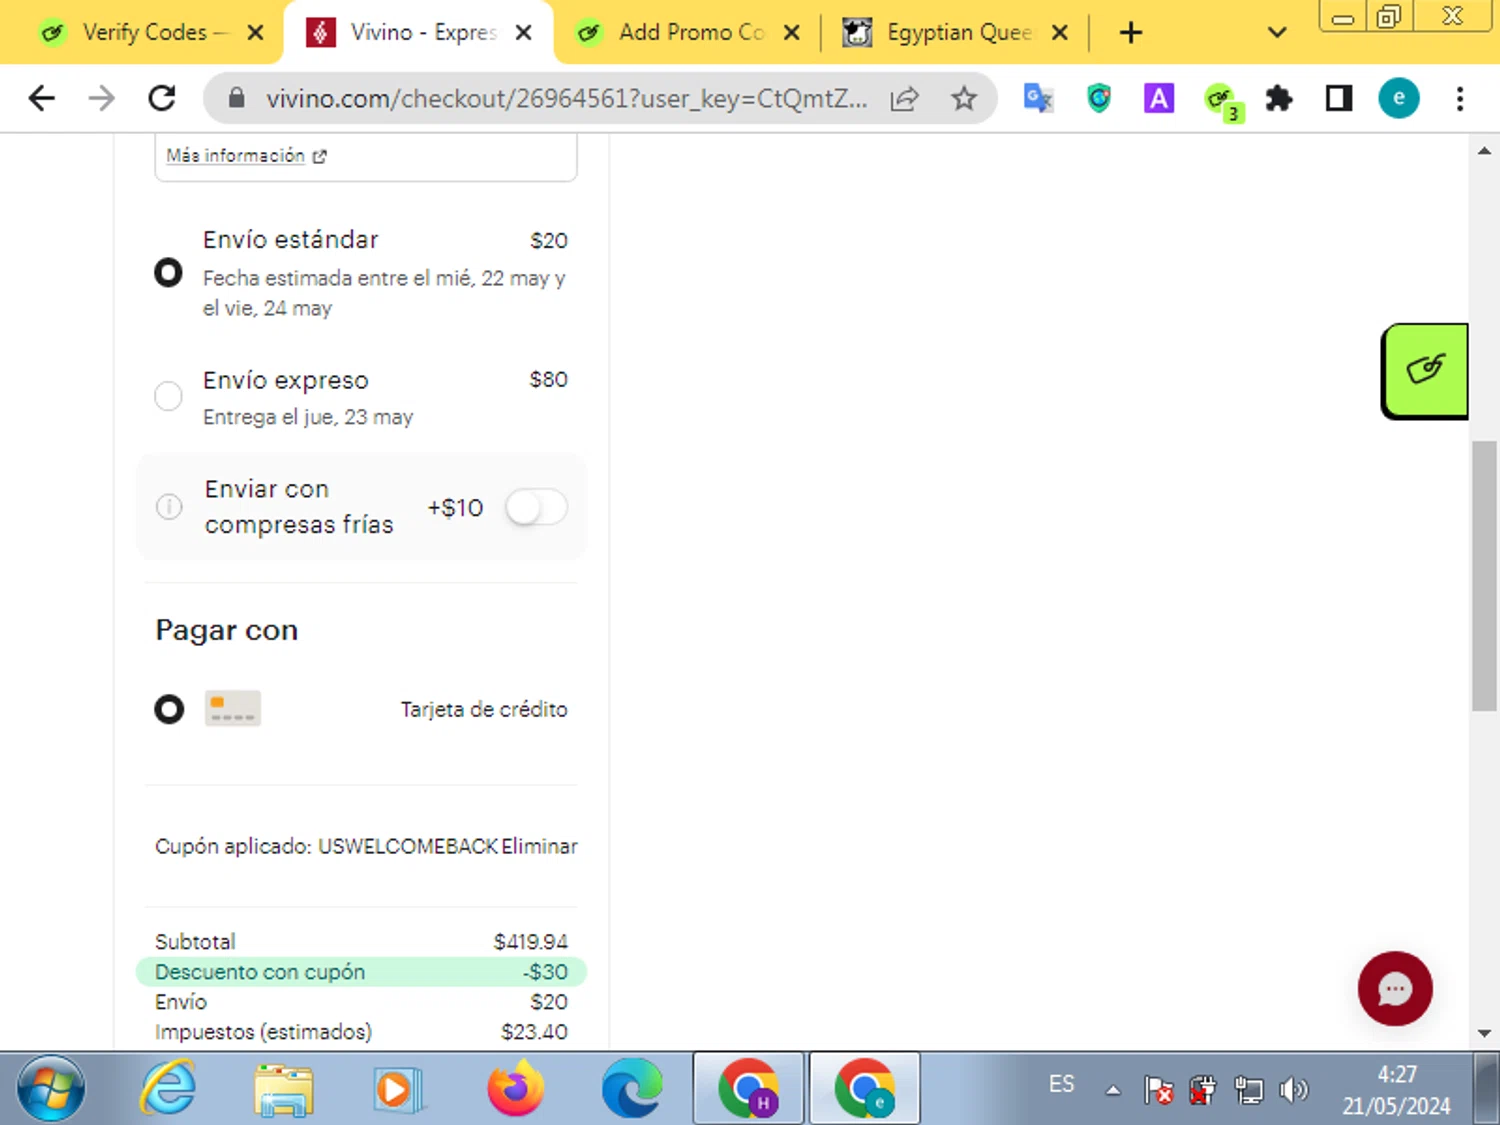The width and height of the screenshot is (1500, 1125).
Task: Switch to the Vivino - Express tab
Action: (x=418, y=33)
